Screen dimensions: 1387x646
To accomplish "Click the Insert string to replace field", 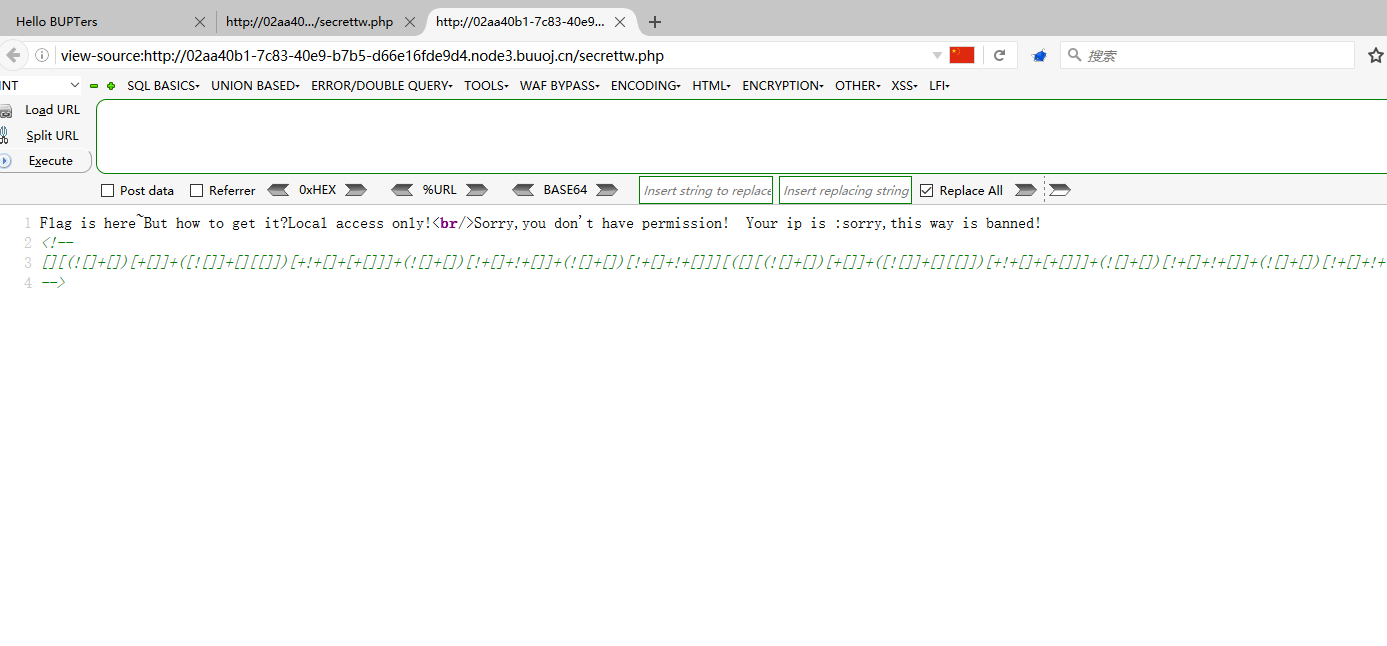I will pos(706,190).
